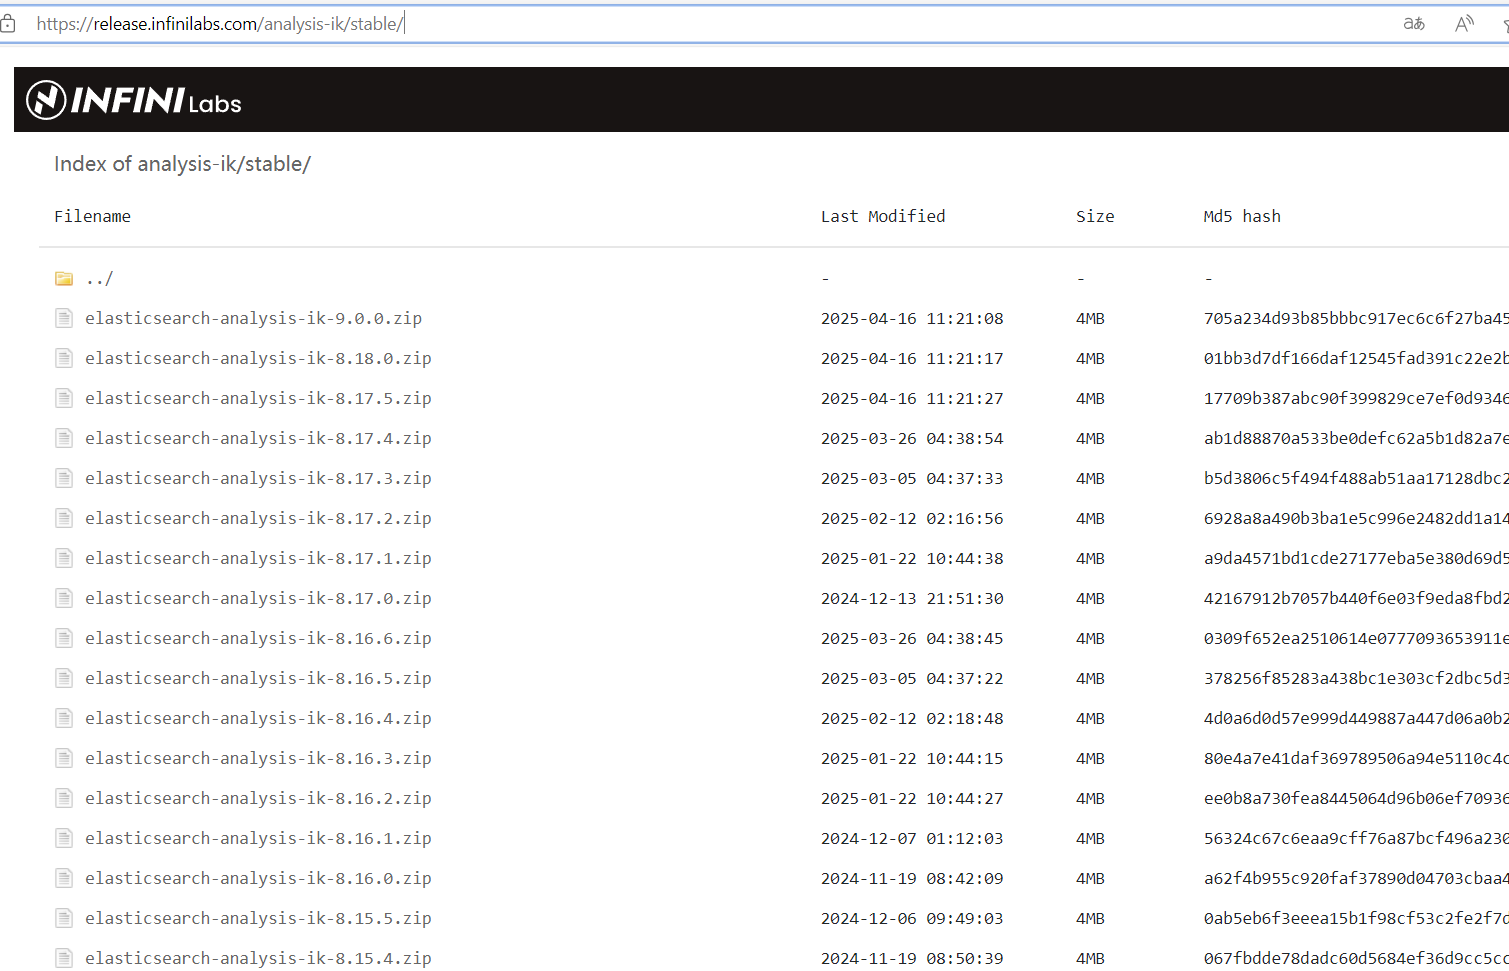Open elasticsearch-analysis-ik-8.17.5.zip link

tap(258, 398)
